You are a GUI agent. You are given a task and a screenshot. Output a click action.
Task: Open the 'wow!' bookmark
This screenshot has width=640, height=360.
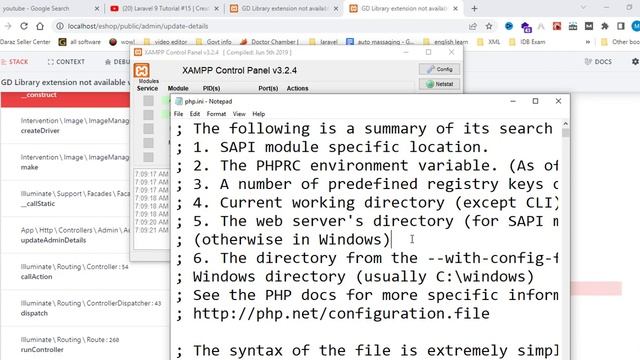pyautogui.click(x=122, y=42)
